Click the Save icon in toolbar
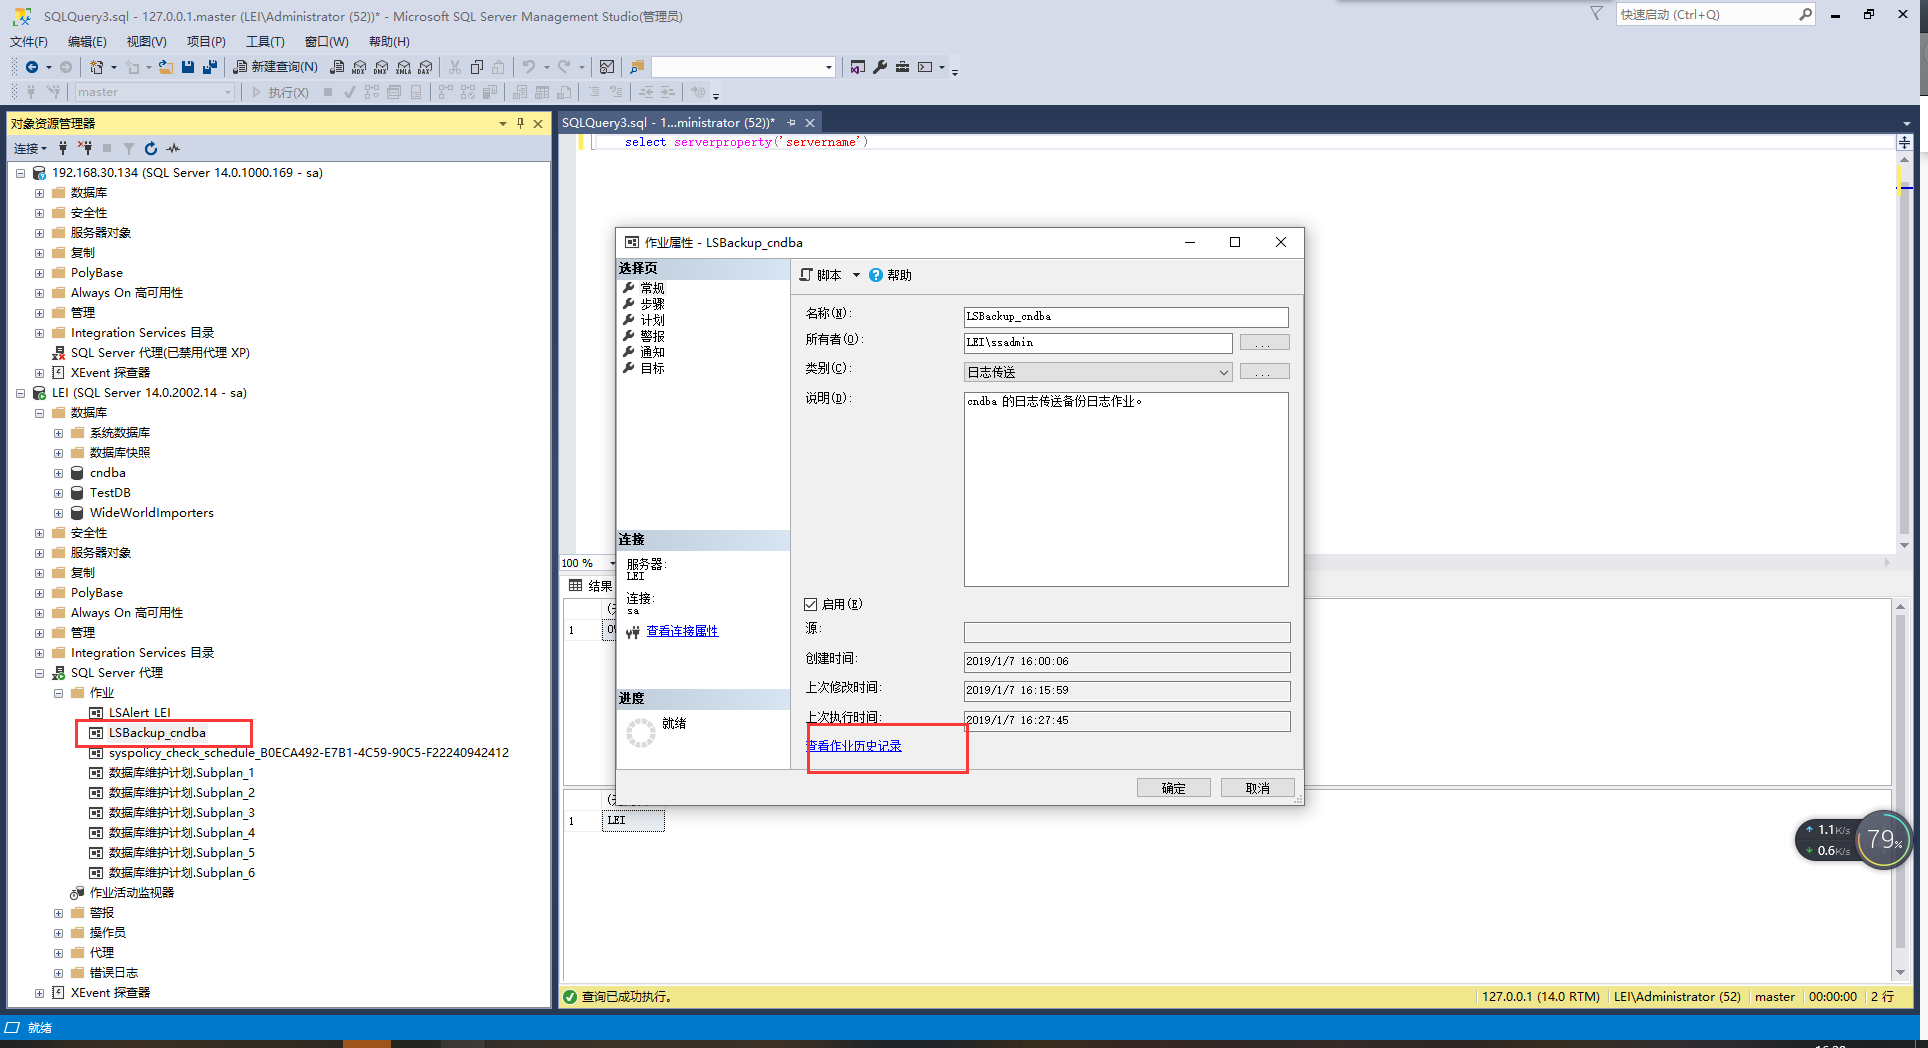1928x1048 pixels. (188, 67)
